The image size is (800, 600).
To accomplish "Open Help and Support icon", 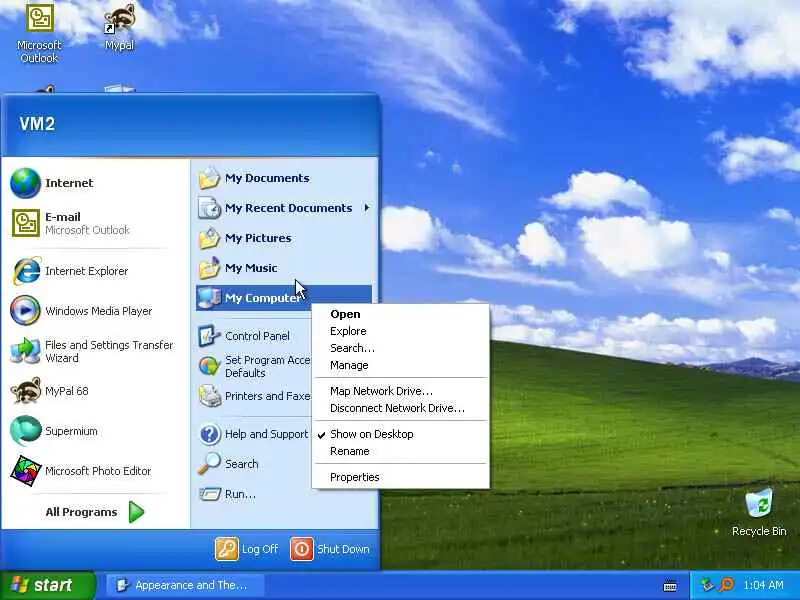I will 209,434.
